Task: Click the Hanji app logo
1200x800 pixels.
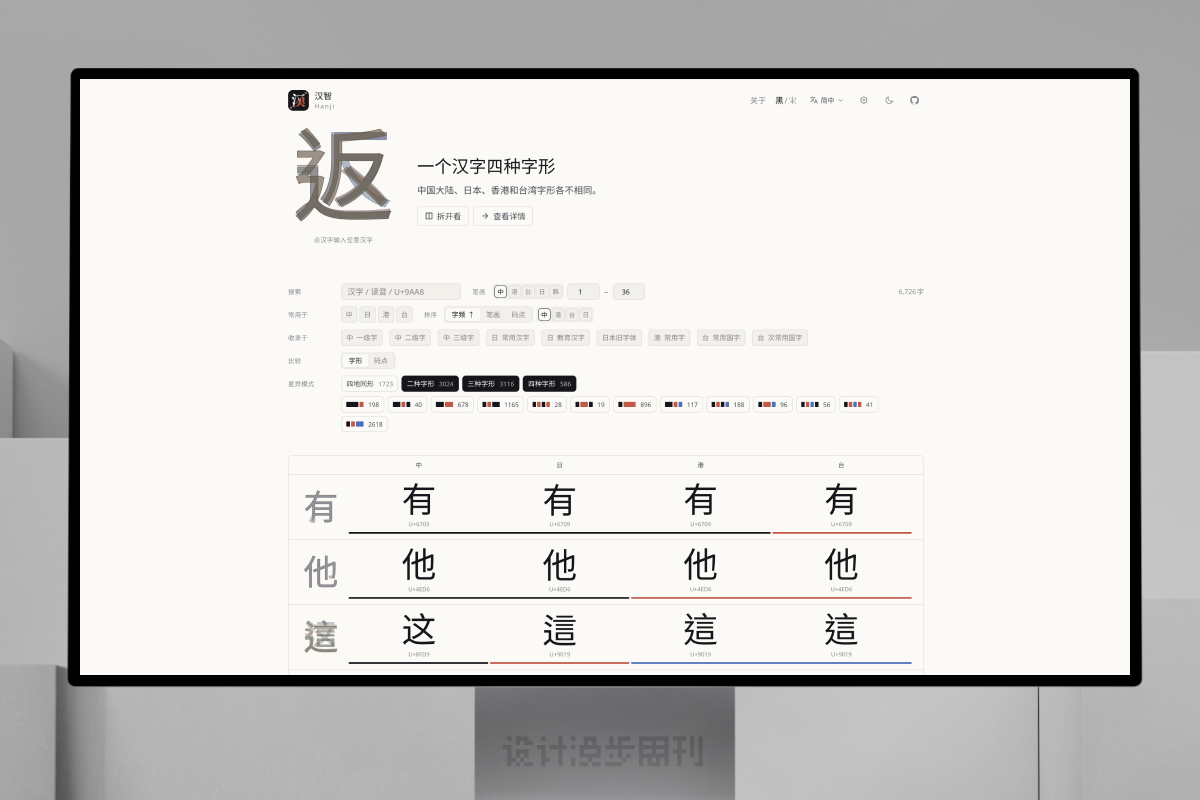Action: (x=298, y=100)
